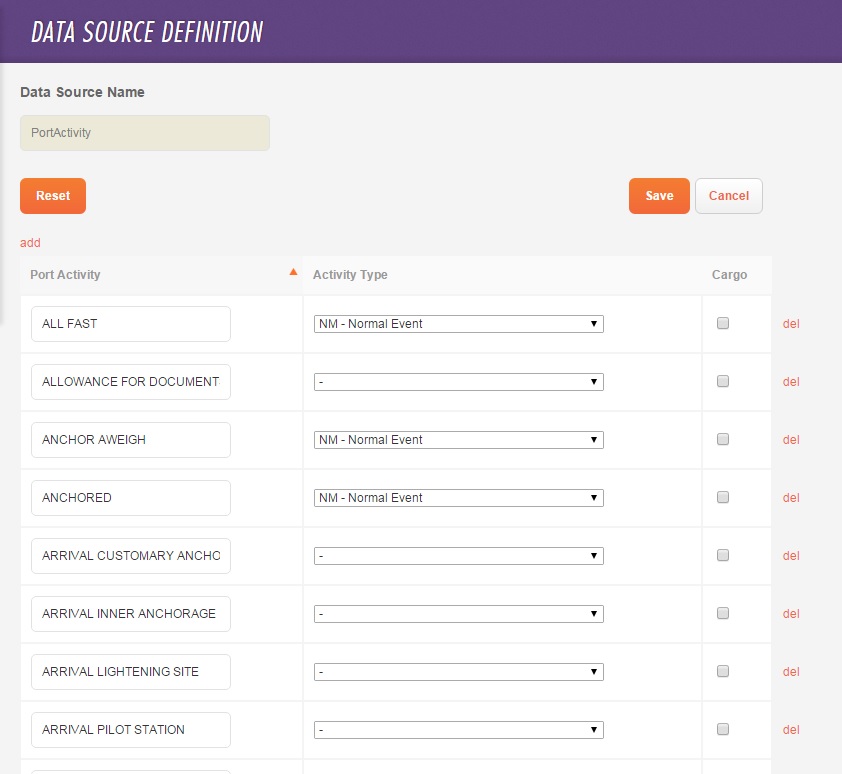This screenshot has height=774, width=842.
Task: Expand Activity Type for ALLOWANCE FOR DOCUMENT
Action: click(x=458, y=382)
